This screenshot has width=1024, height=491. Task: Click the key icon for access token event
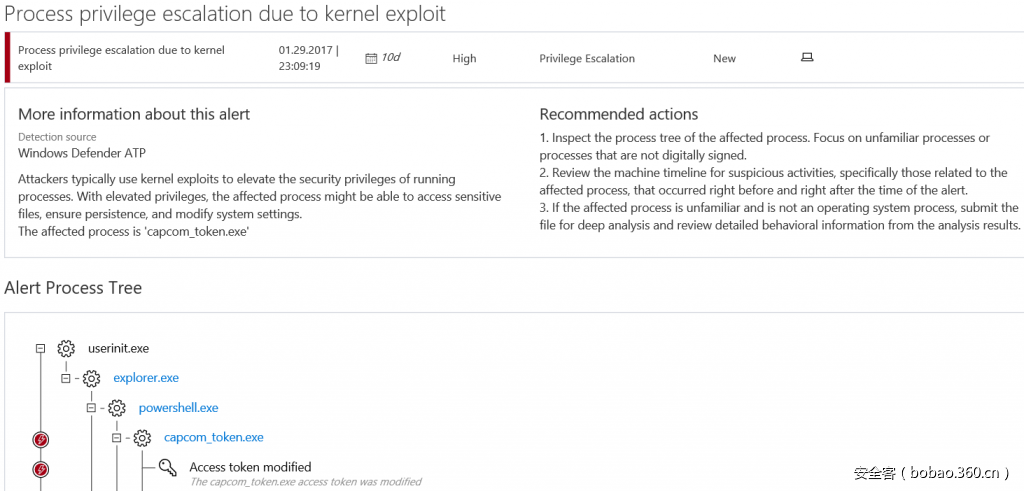click(x=167, y=467)
